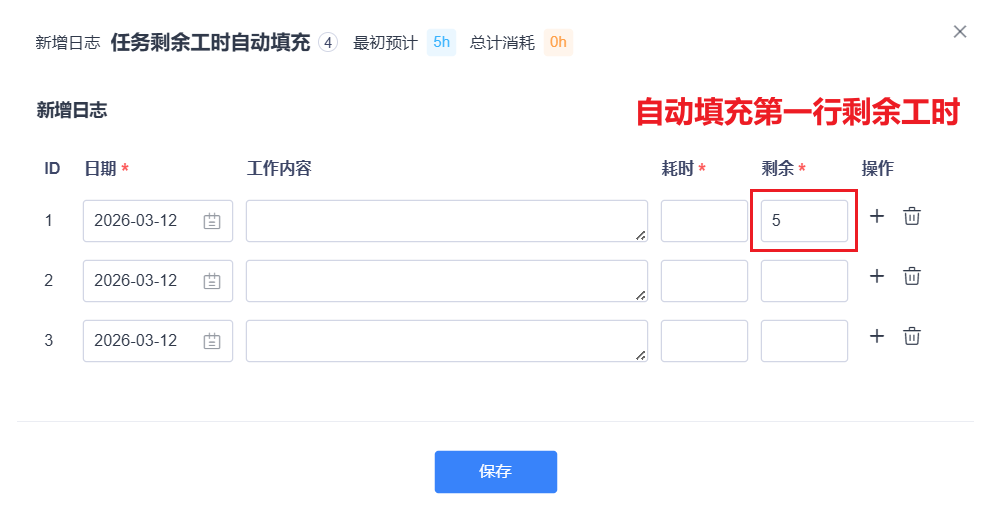Viewport: 994px width, 519px height.
Task: Click the 耗时 field in row 2
Action: [x=704, y=281]
